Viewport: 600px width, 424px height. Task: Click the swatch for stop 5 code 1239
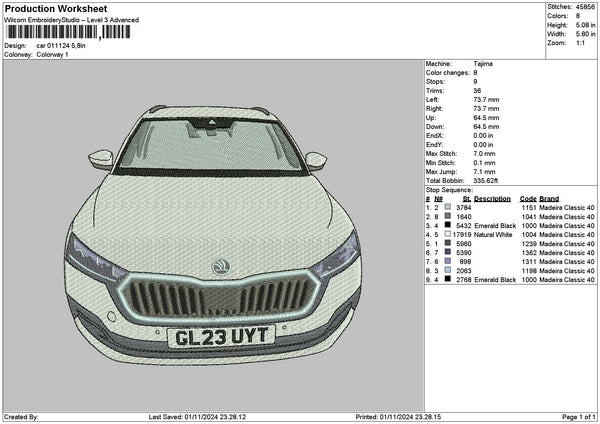[x=447, y=243]
